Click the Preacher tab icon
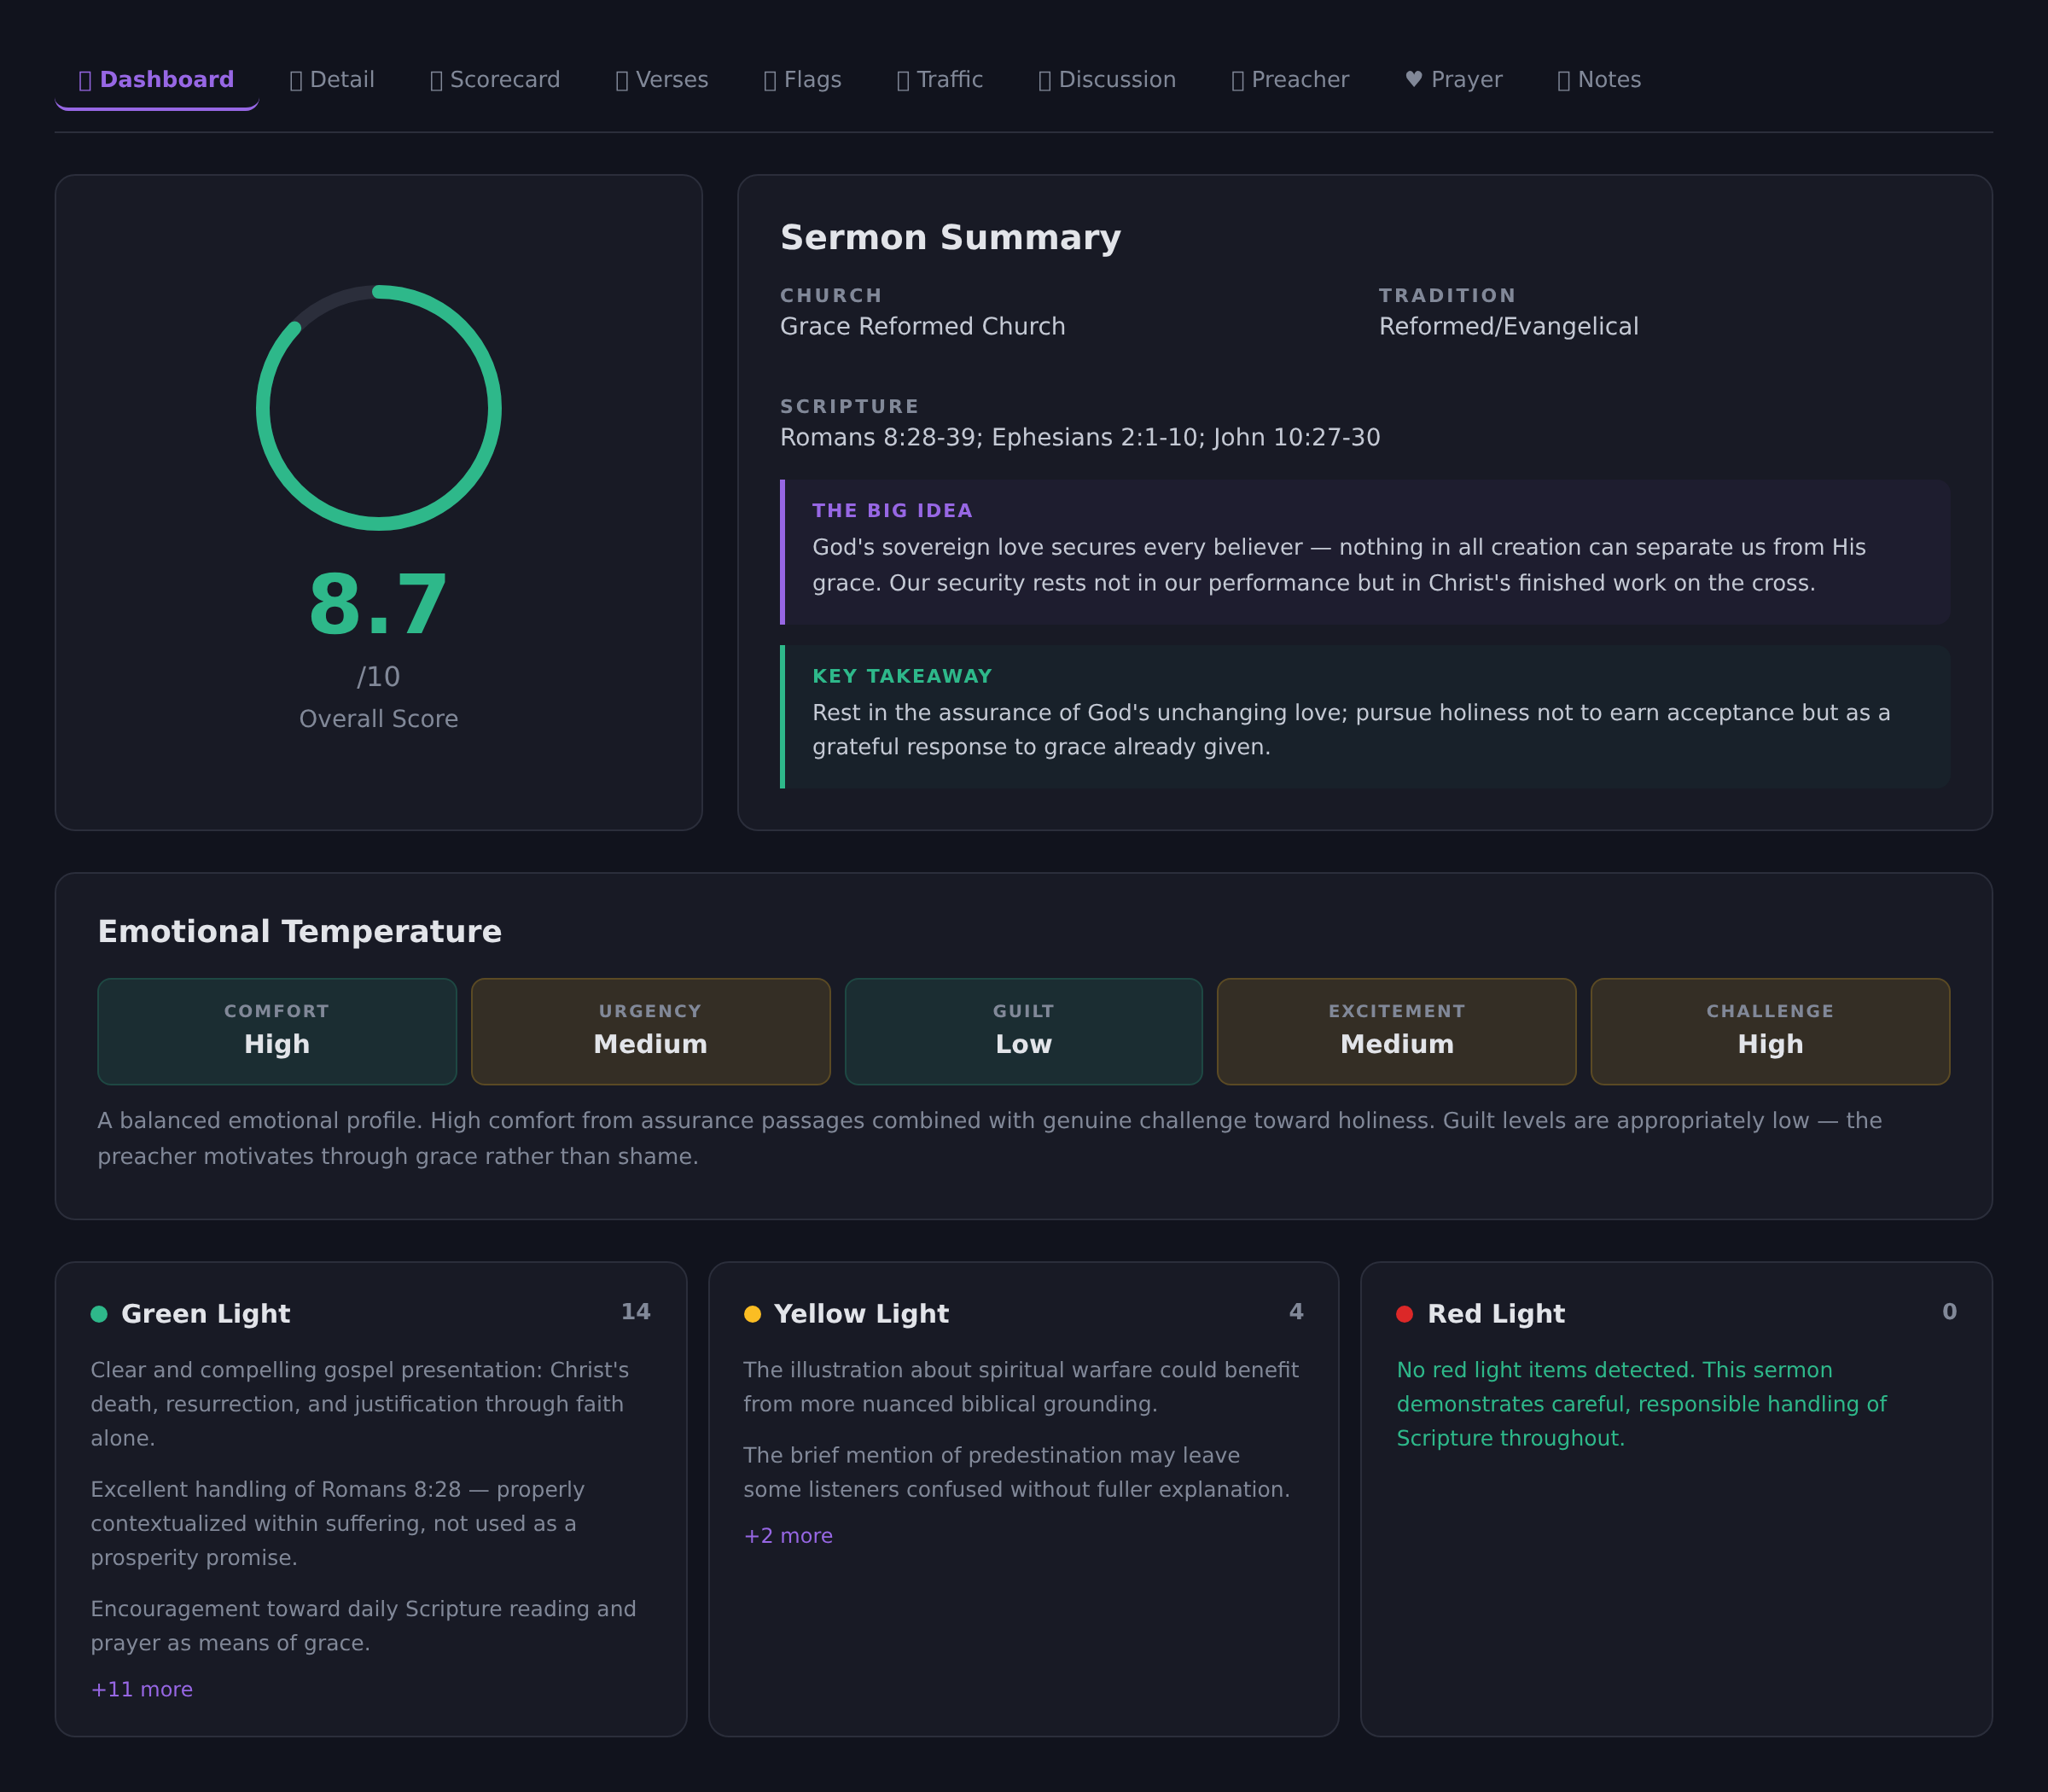 click(x=1238, y=80)
